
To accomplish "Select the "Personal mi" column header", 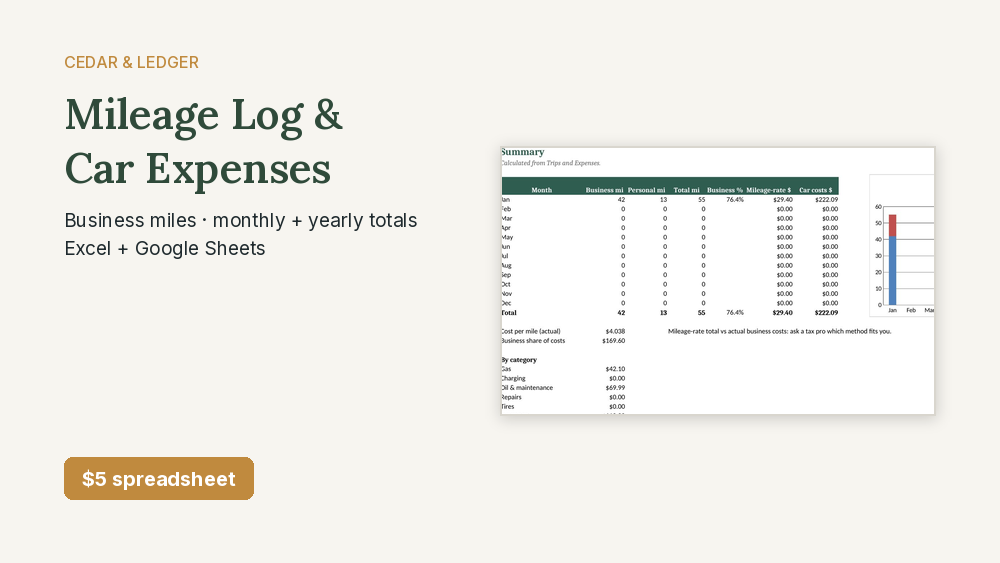I will (x=646, y=190).
